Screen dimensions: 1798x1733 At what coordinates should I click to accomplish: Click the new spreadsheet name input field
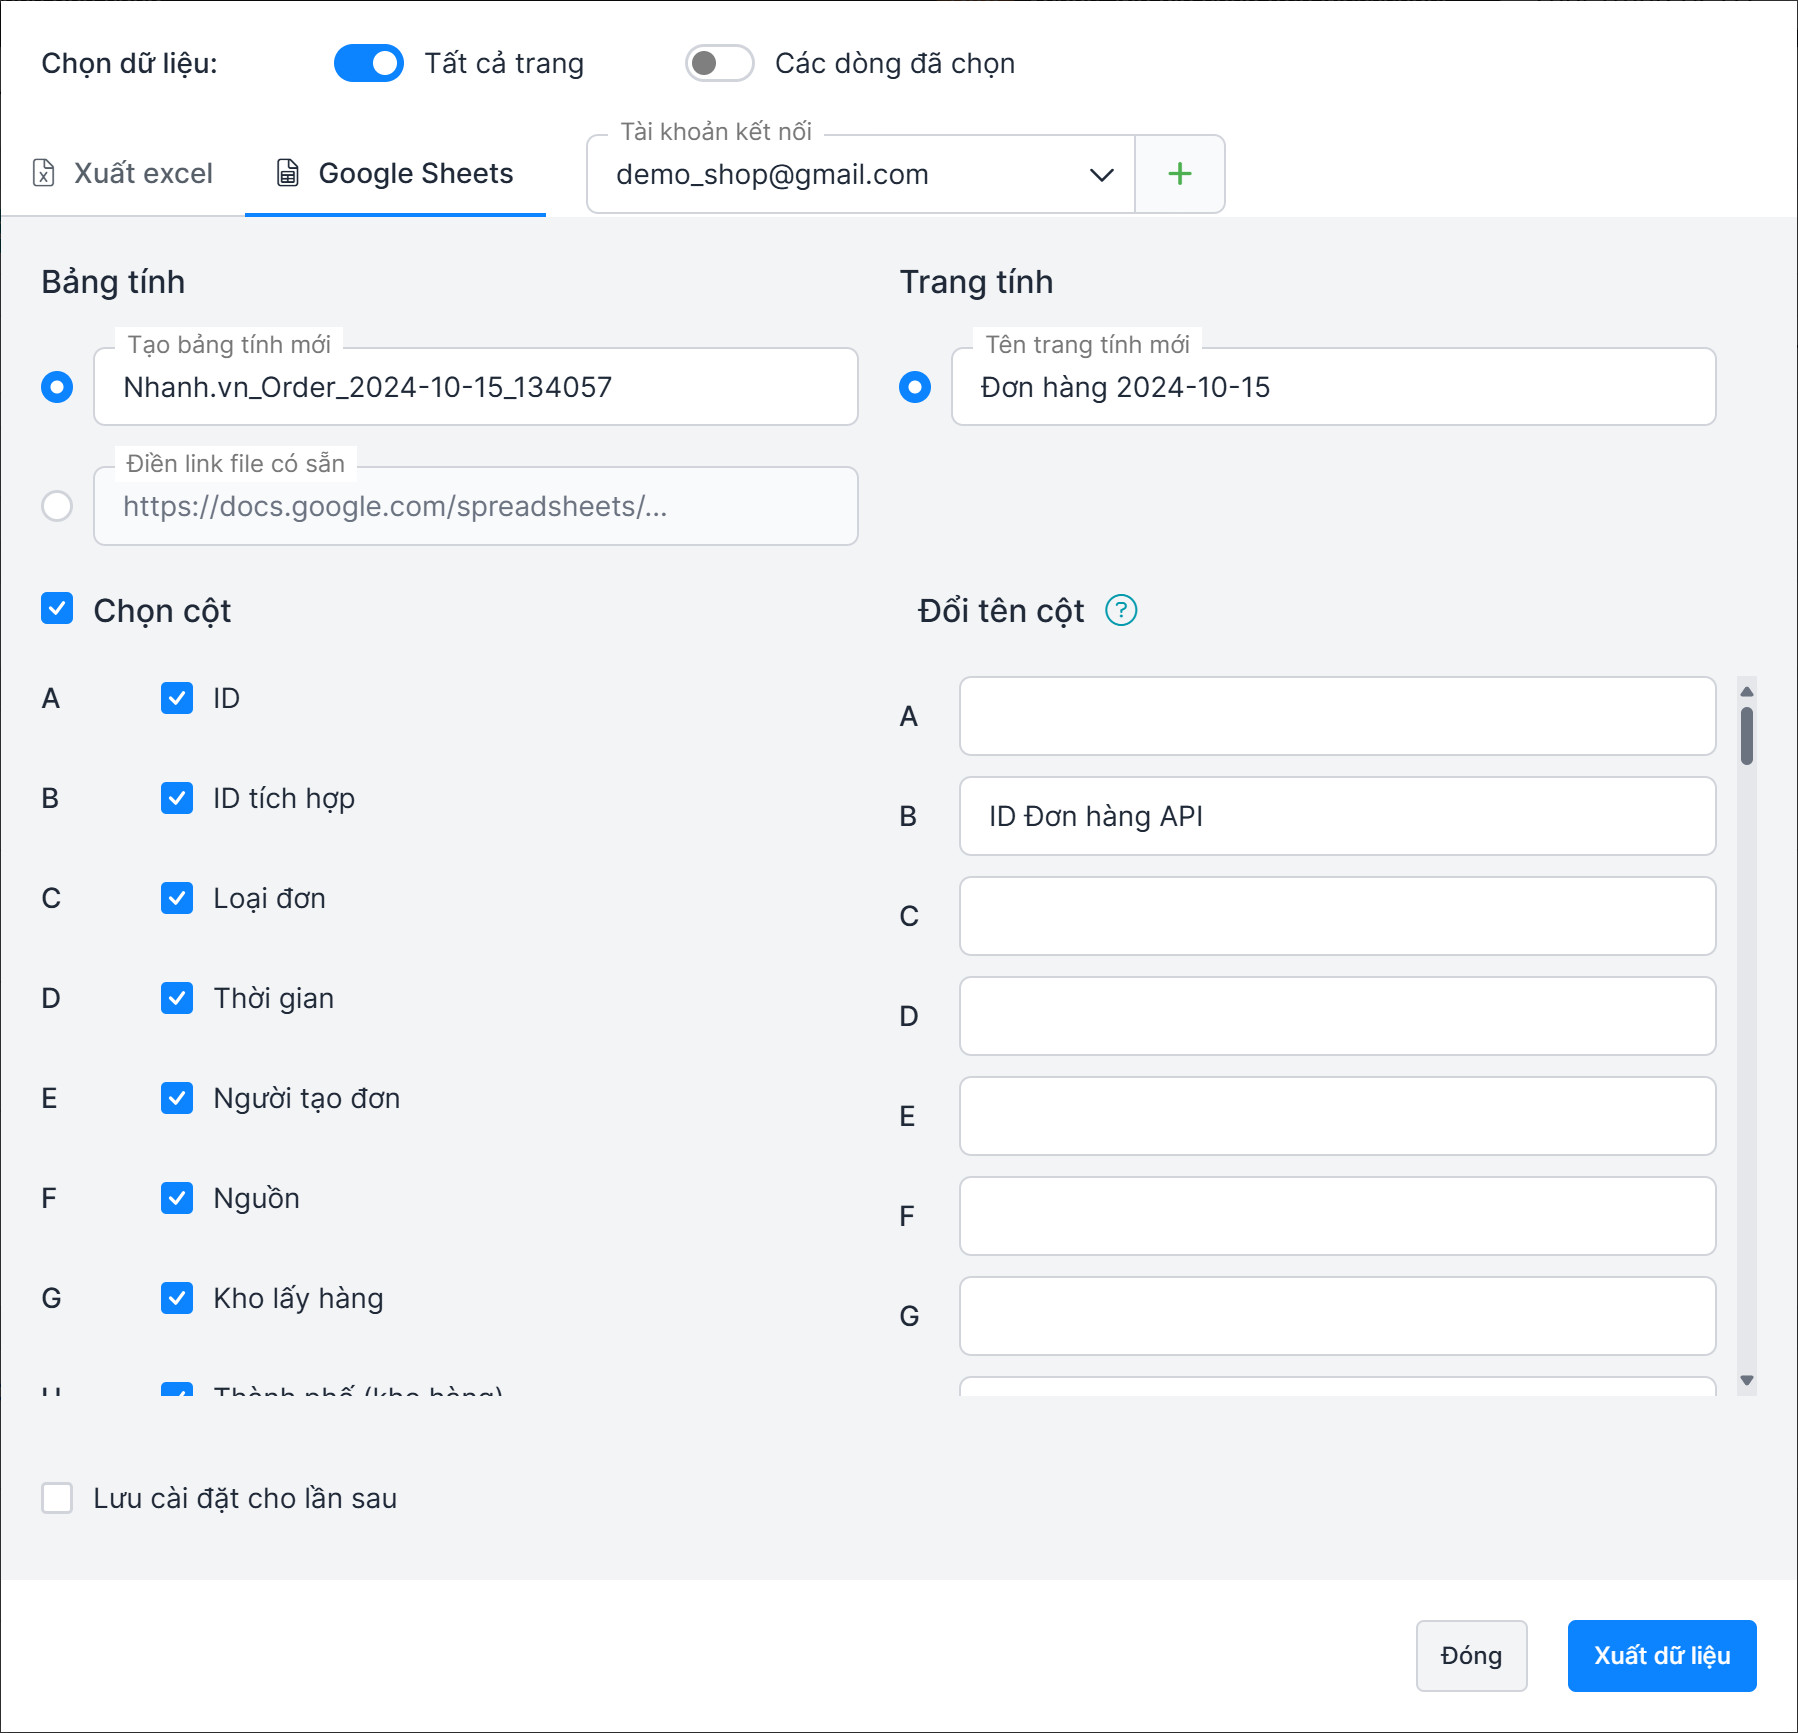click(476, 387)
